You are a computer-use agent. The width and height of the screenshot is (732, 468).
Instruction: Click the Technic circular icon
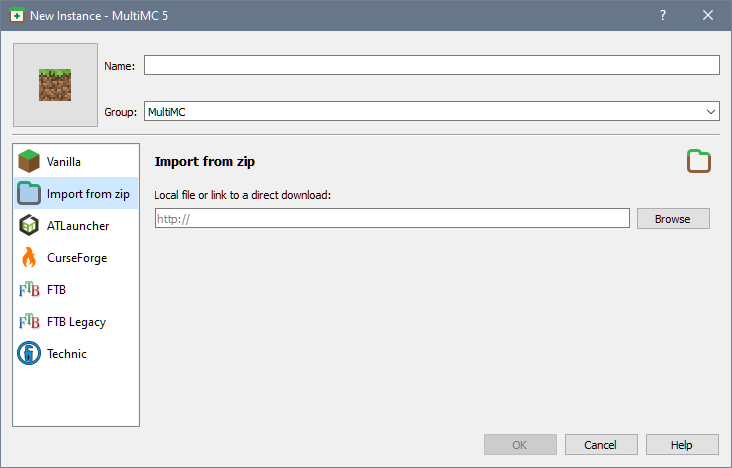point(29,353)
